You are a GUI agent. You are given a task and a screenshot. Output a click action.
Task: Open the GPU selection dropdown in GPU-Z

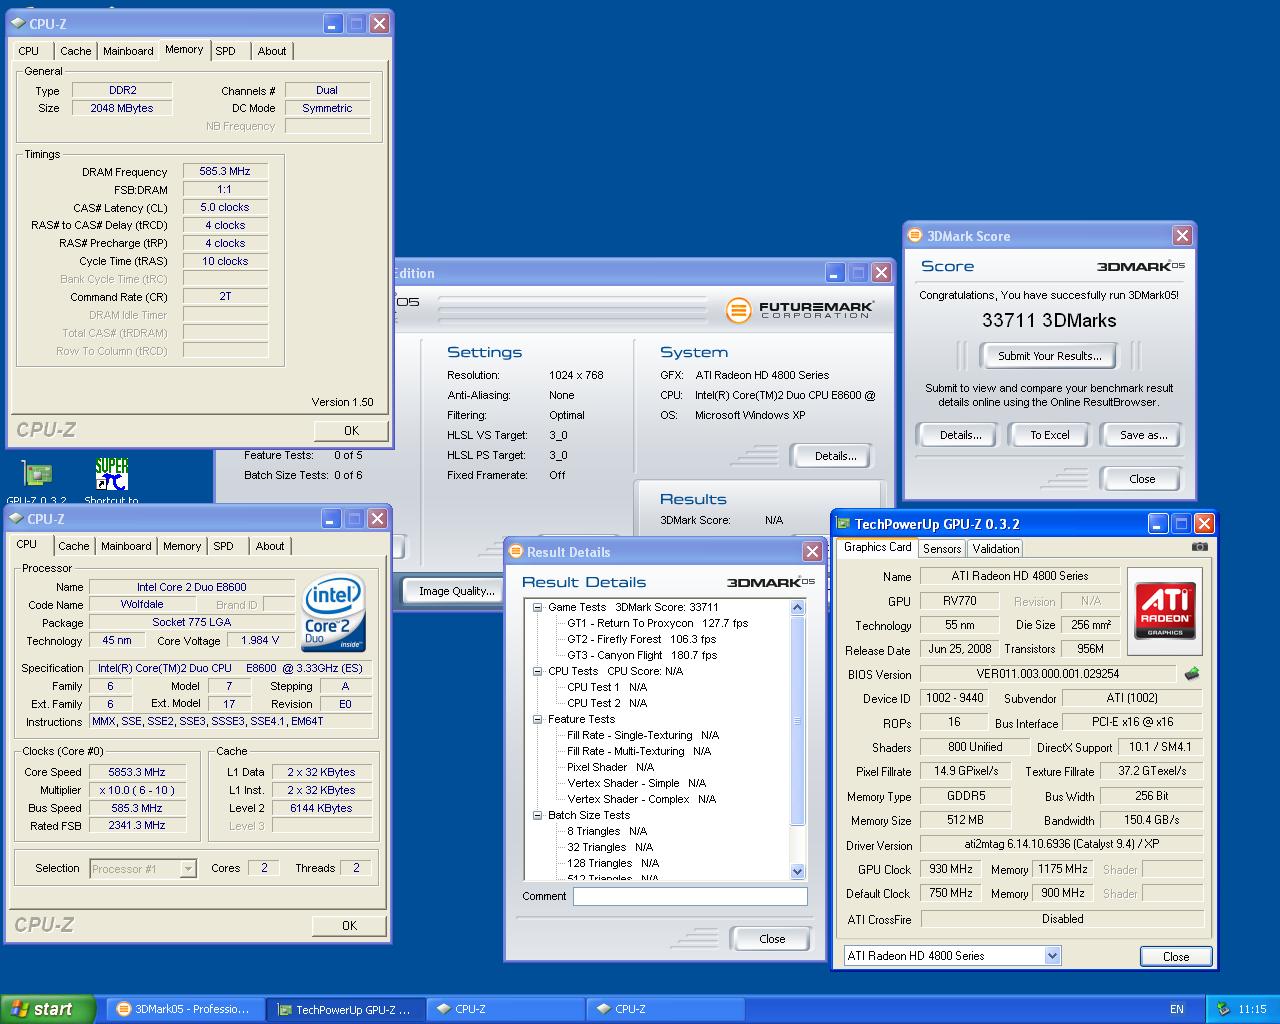1052,955
